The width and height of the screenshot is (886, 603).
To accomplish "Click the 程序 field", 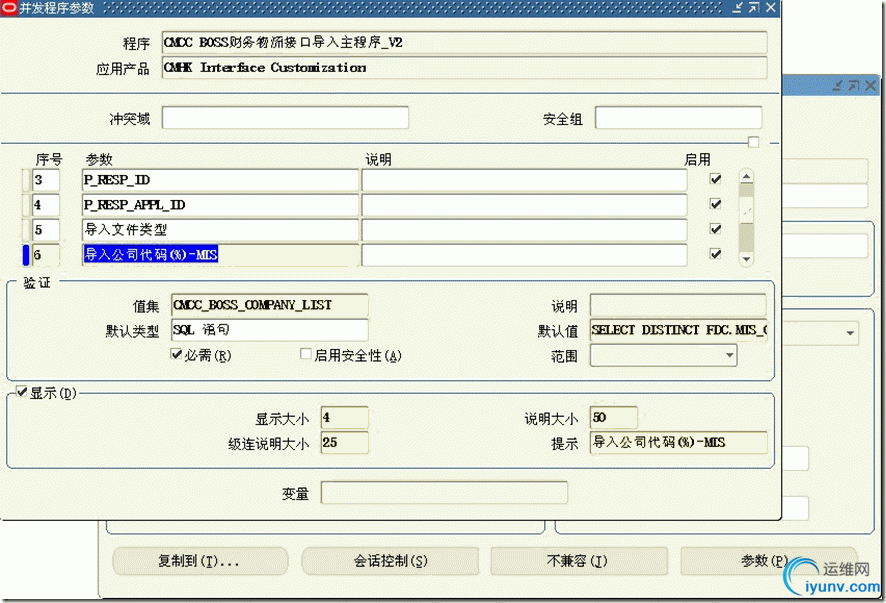I will pos(464,43).
